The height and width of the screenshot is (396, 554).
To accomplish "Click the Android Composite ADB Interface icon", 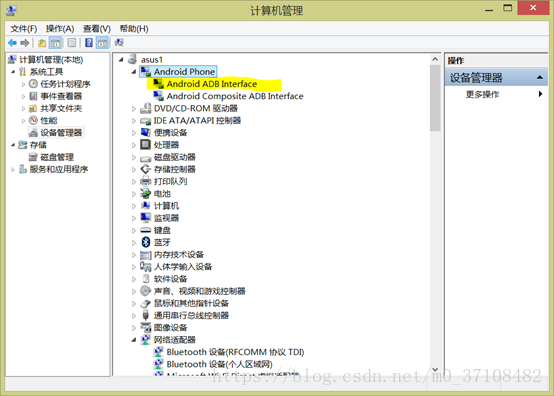I will point(159,96).
